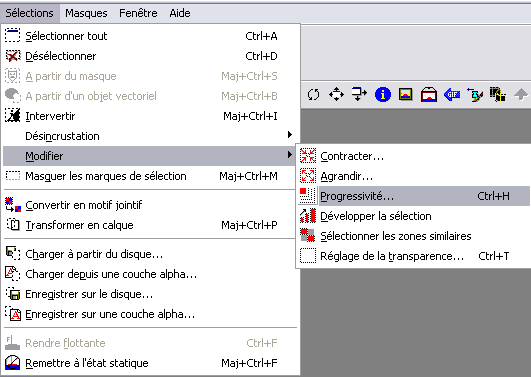Open the Aide menu
Screen dimensions: 531x377
[180, 13]
